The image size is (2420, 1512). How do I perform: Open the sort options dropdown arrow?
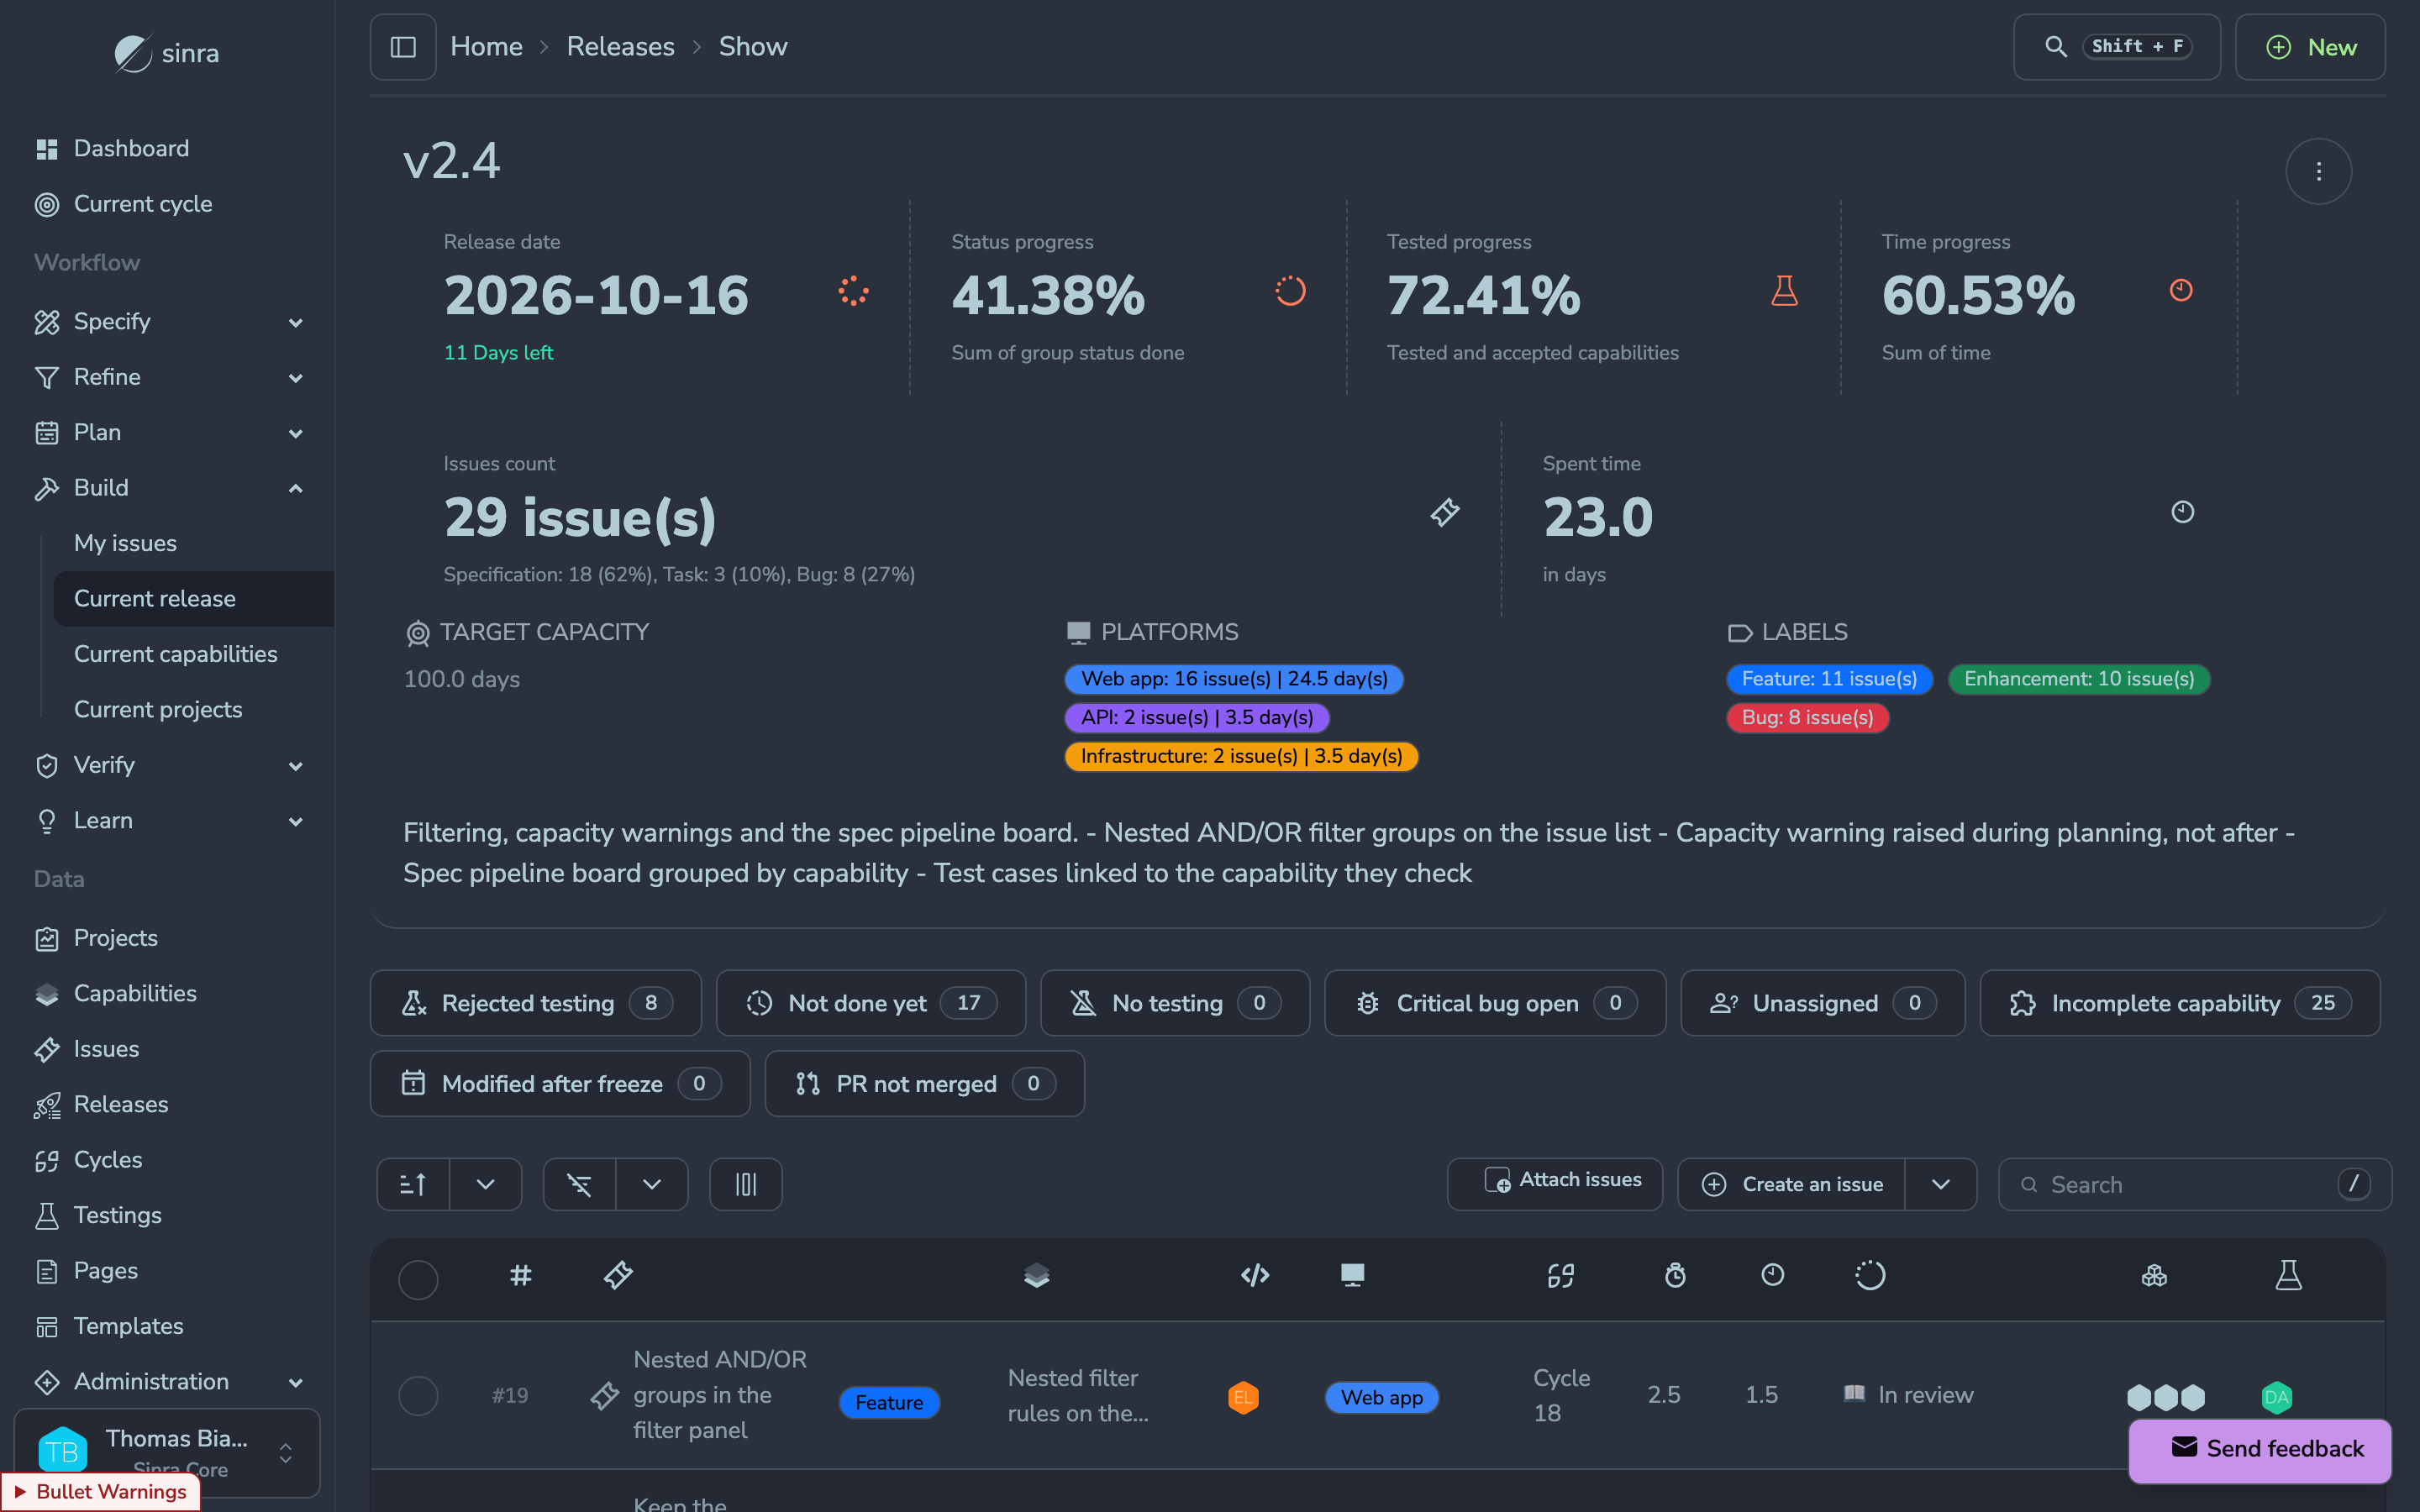point(486,1184)
